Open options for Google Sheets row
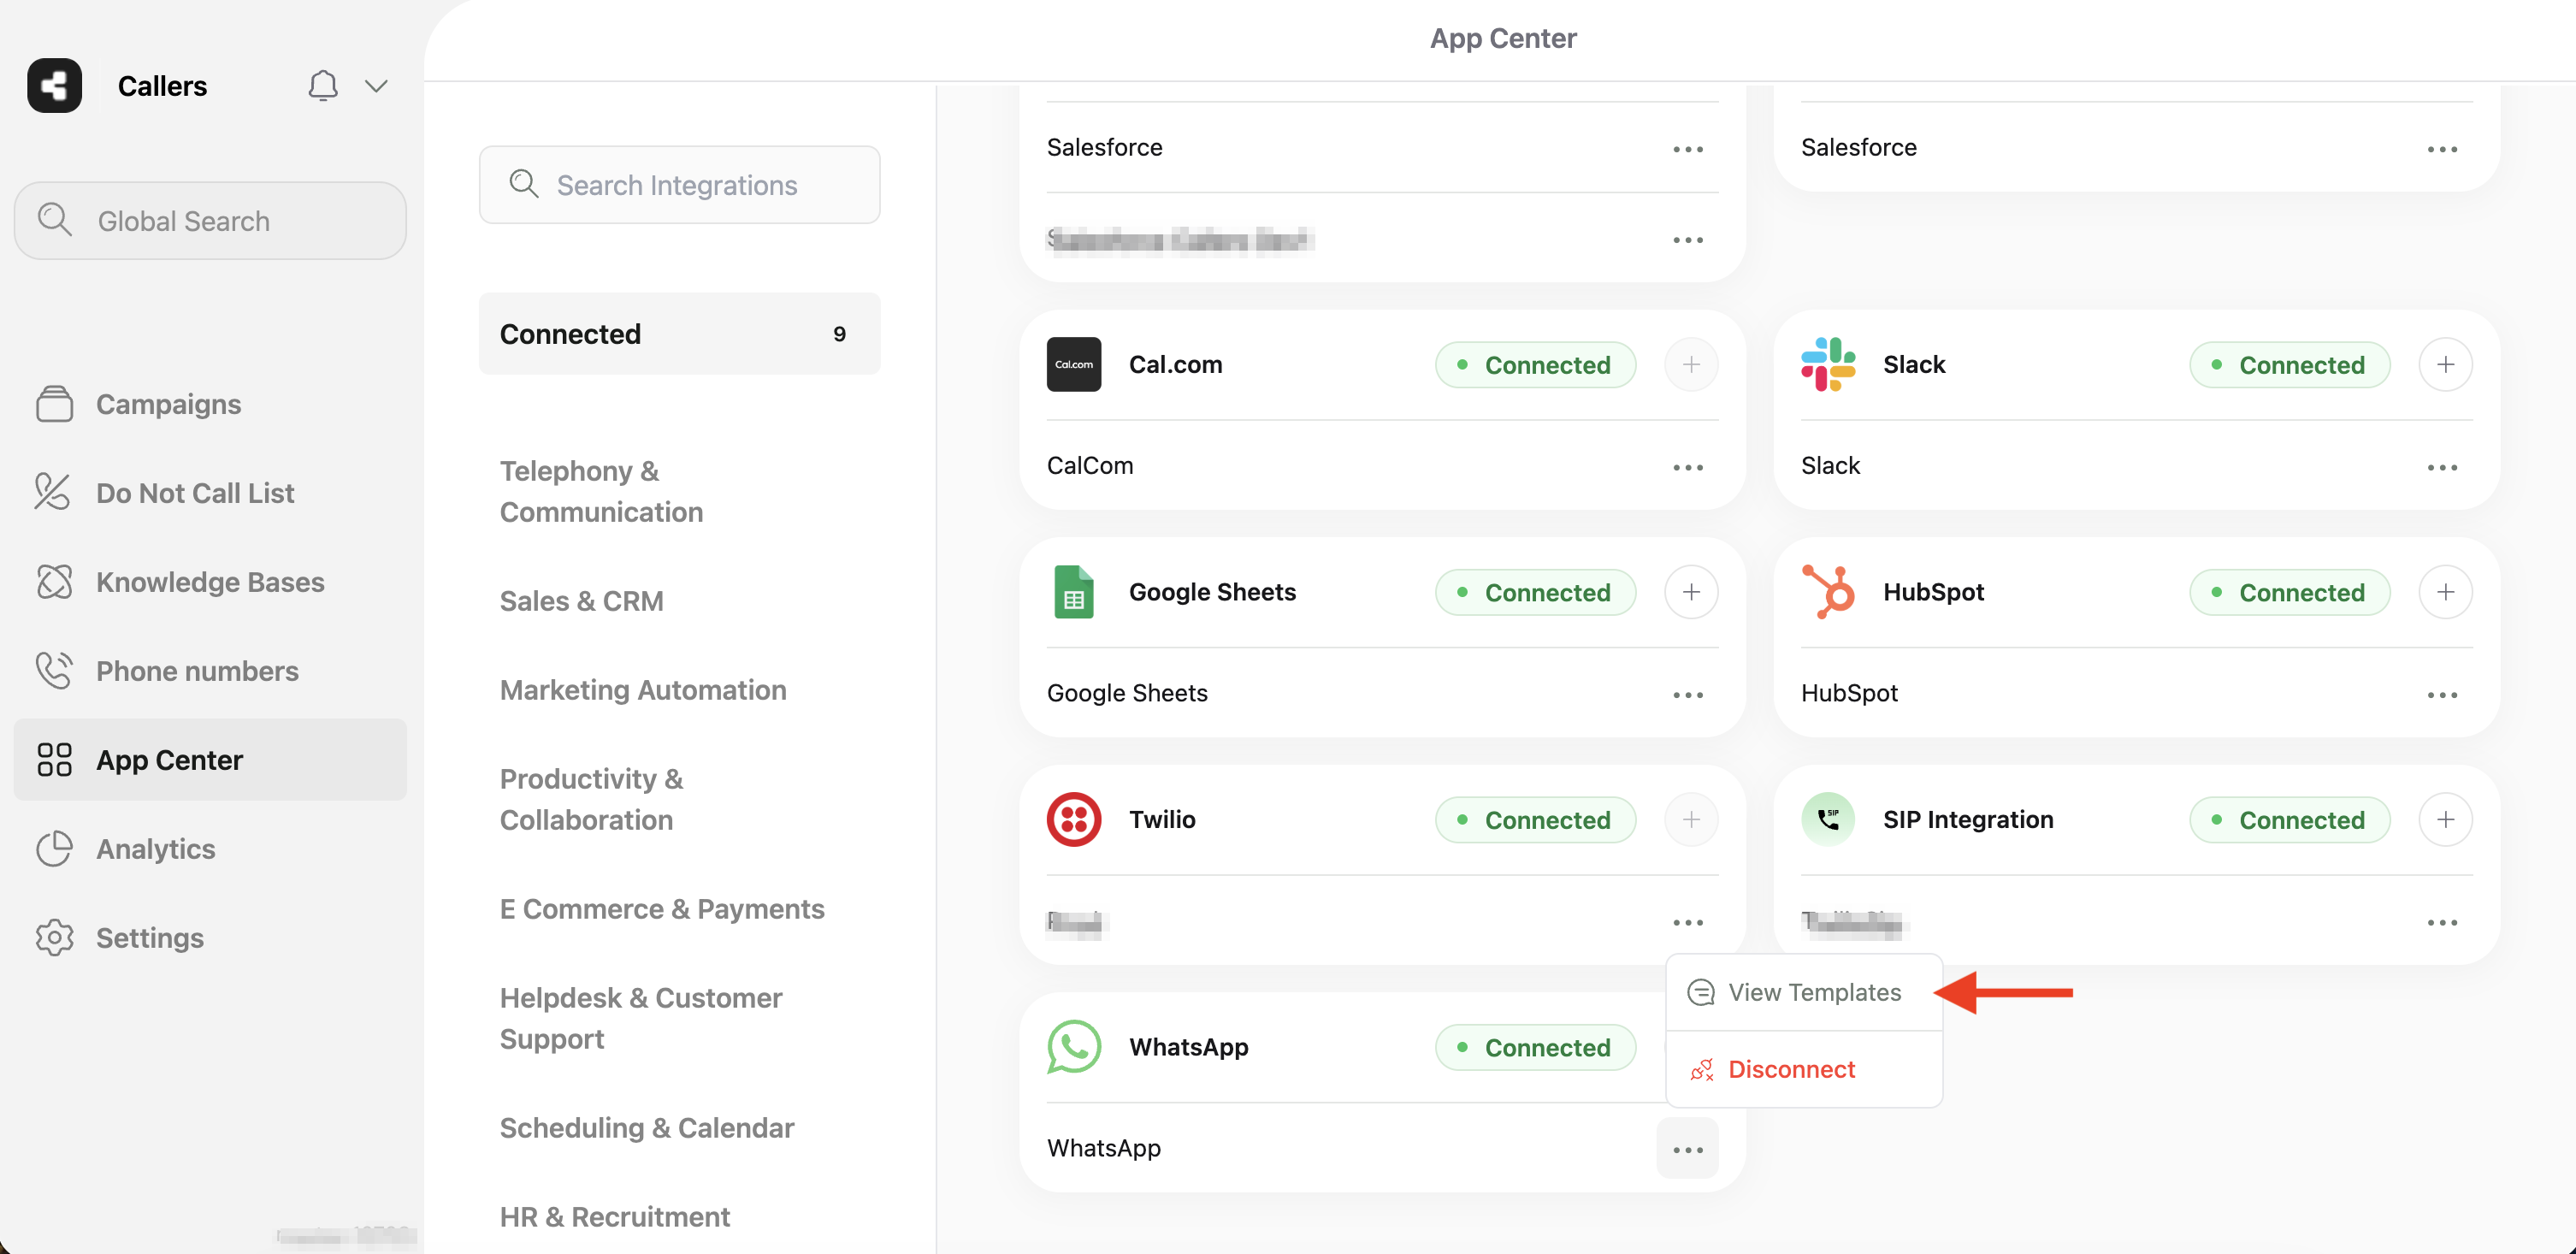 pyautogui.click(x=1688, y=695)
